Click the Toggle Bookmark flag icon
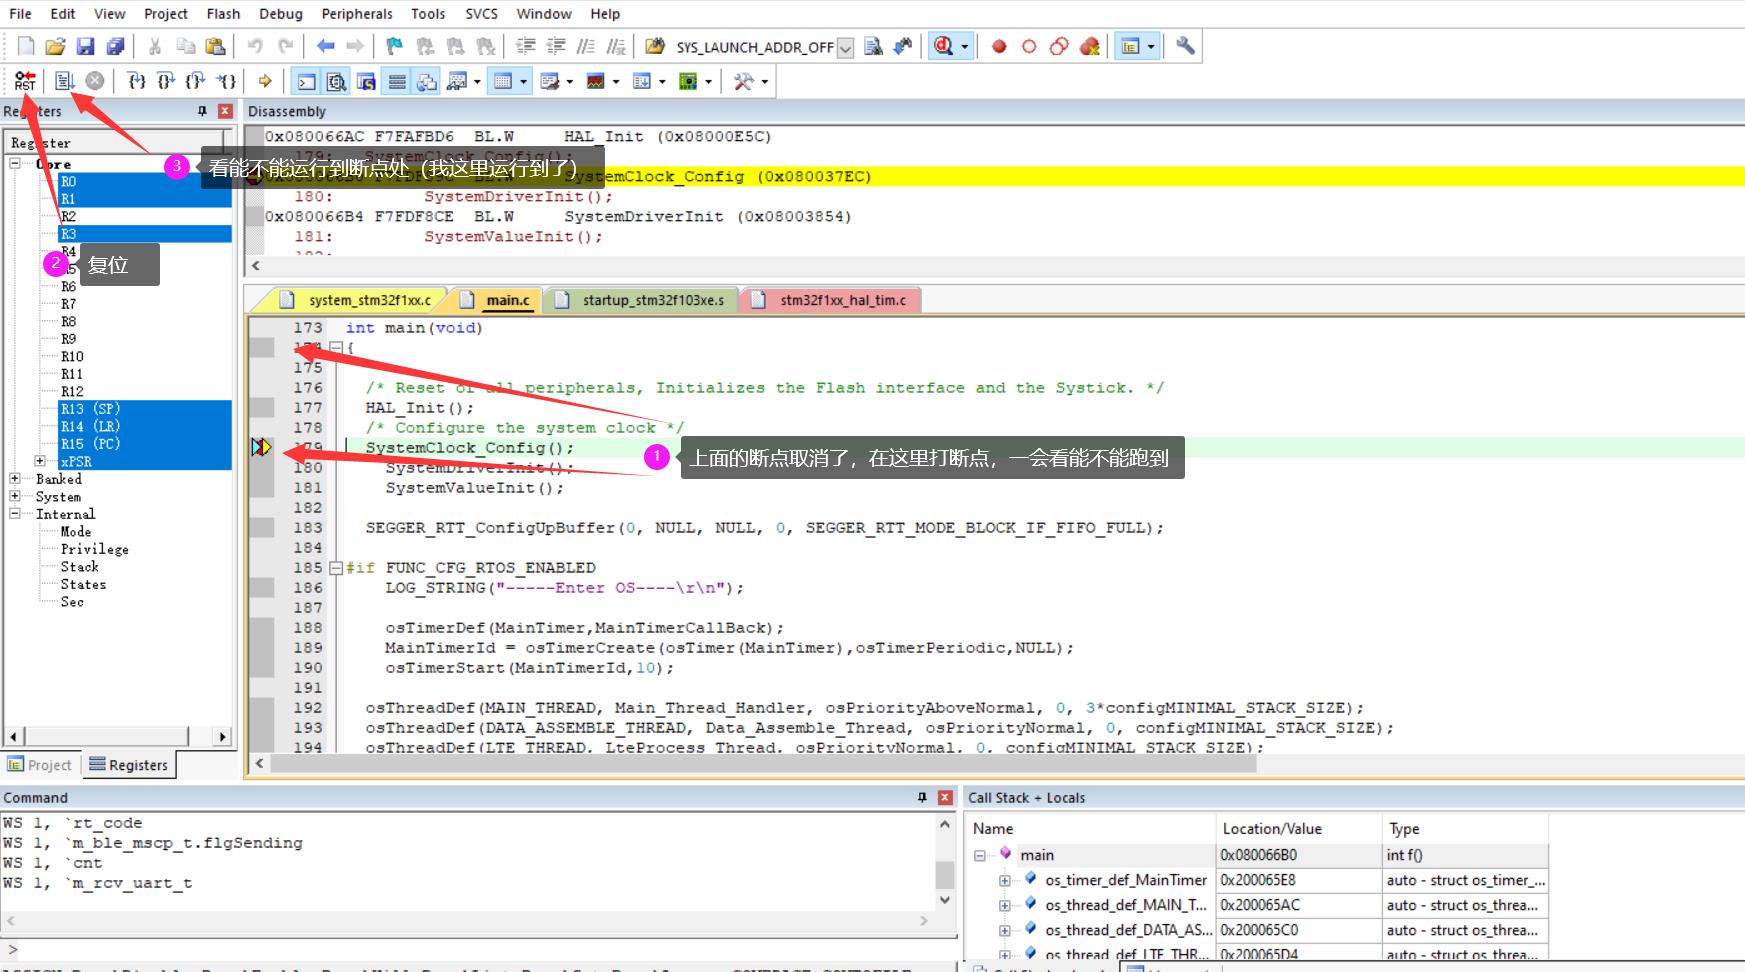This screenshot has width=1745, height=972. (394, 46)
